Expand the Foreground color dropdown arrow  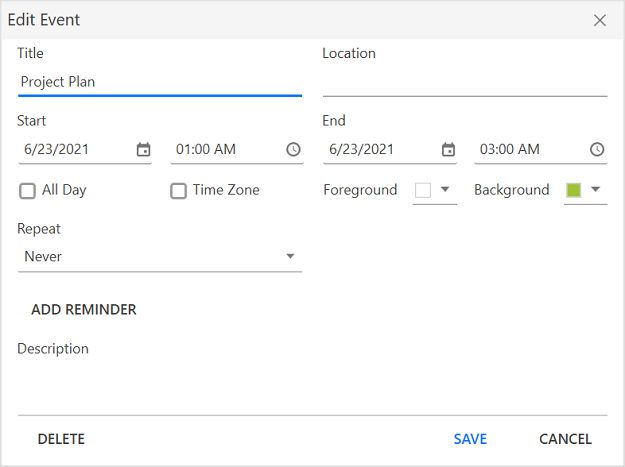point(445,190)
